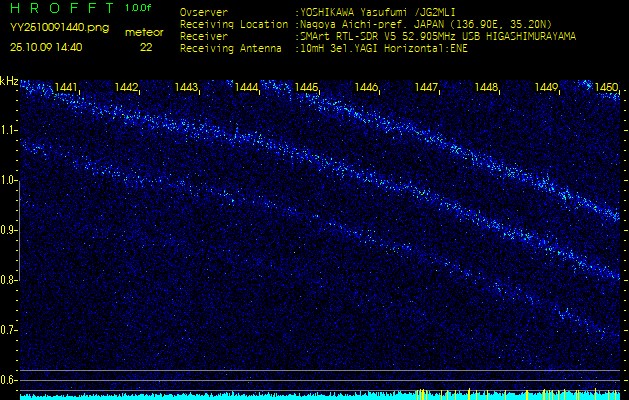Click the observer name YOSHIKAWA Yasufumi

point(364,14)
